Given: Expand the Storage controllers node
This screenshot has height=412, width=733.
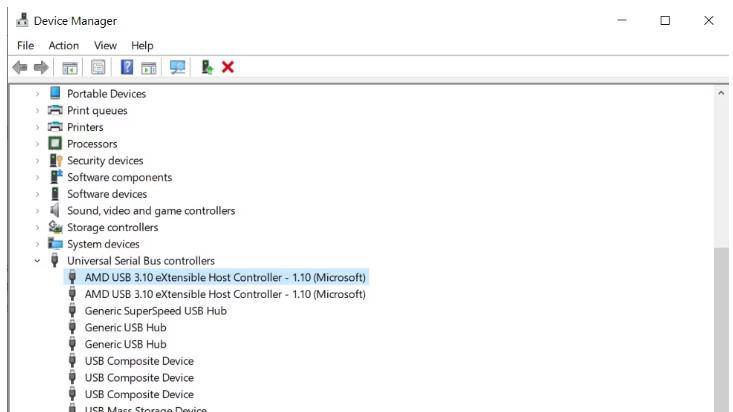Looking at the screenshot, I should pos(37,227).
